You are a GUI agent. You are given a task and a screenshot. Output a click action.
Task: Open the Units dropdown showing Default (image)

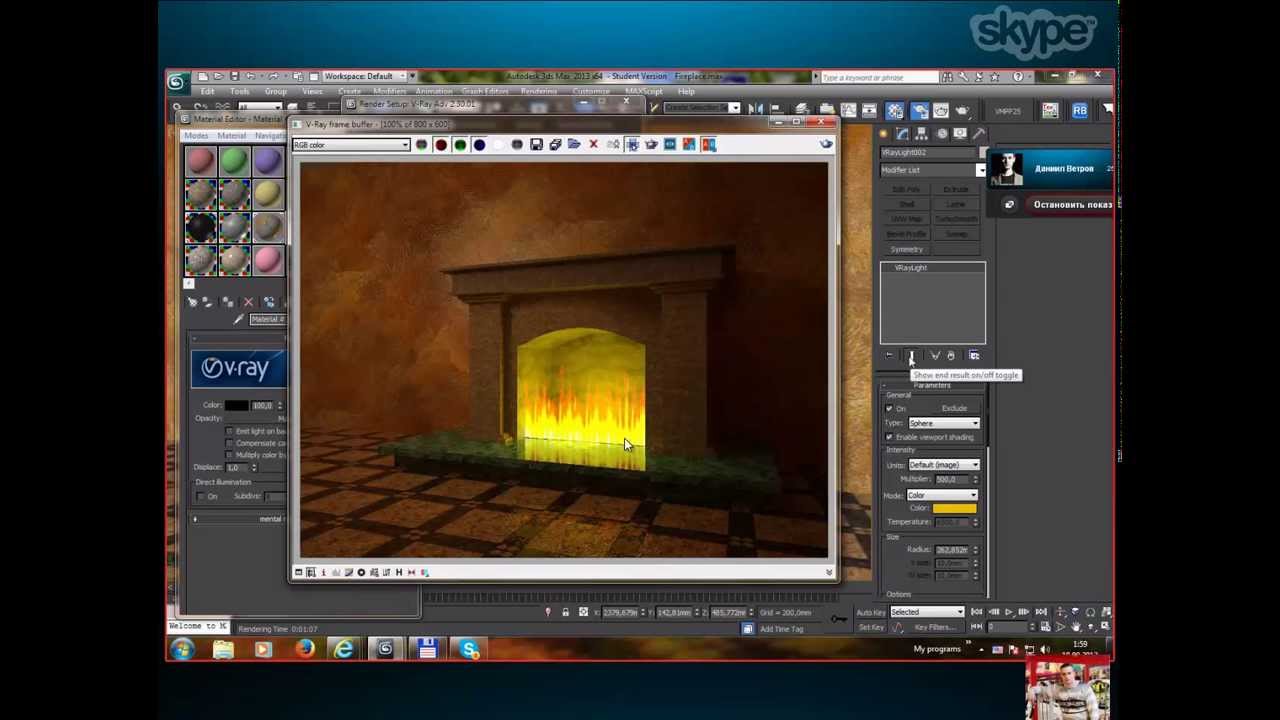(943, 465)
